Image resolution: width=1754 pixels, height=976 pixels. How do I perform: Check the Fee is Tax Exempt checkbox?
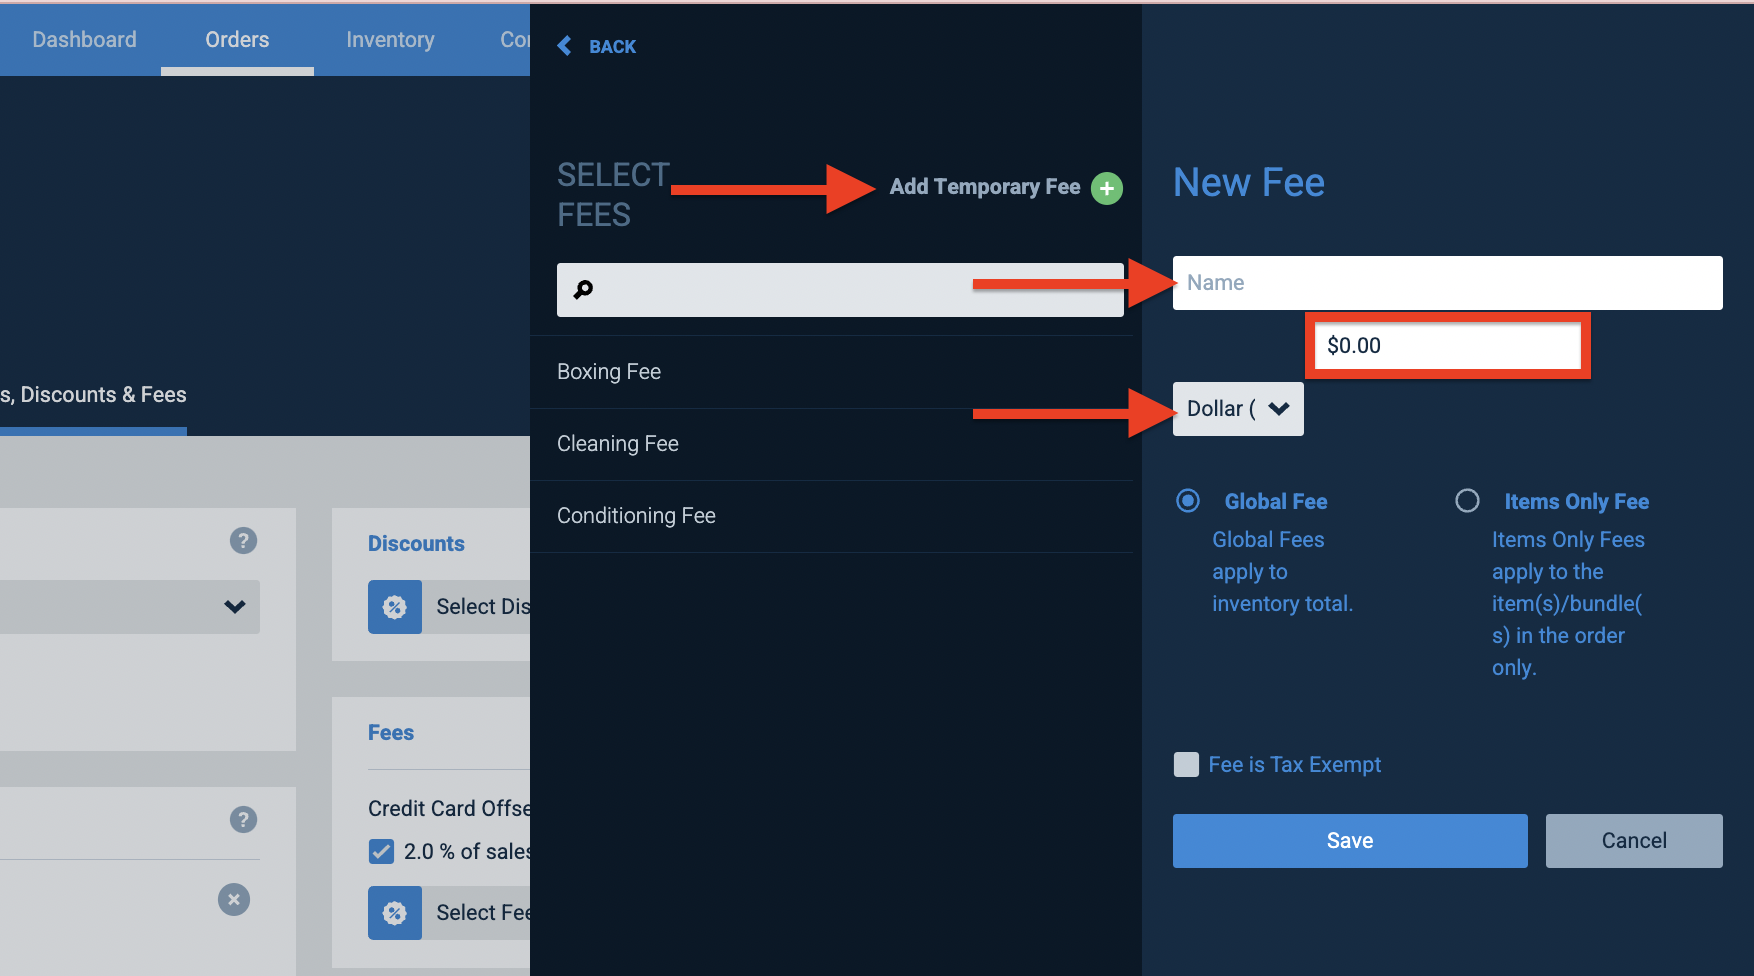tap(1186, 765)
